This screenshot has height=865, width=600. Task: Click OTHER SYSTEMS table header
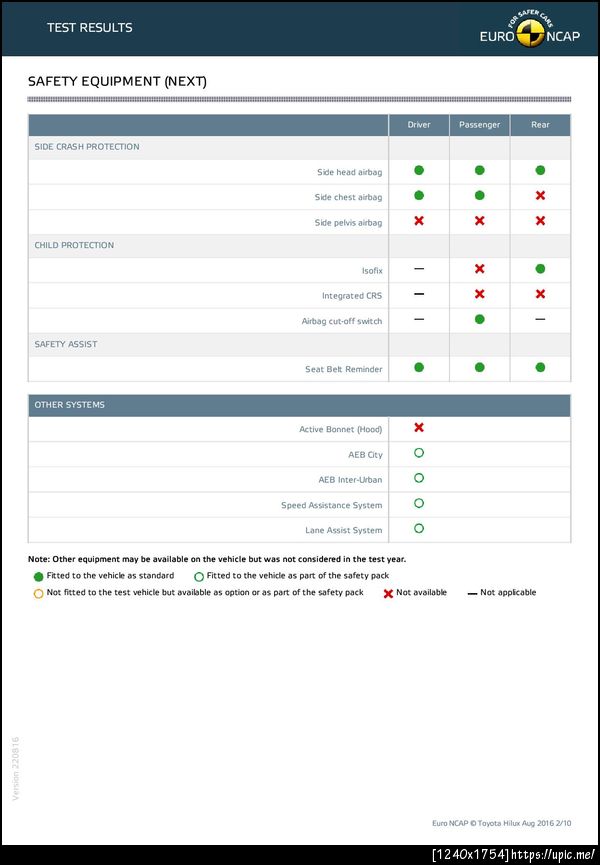(299, 405)
